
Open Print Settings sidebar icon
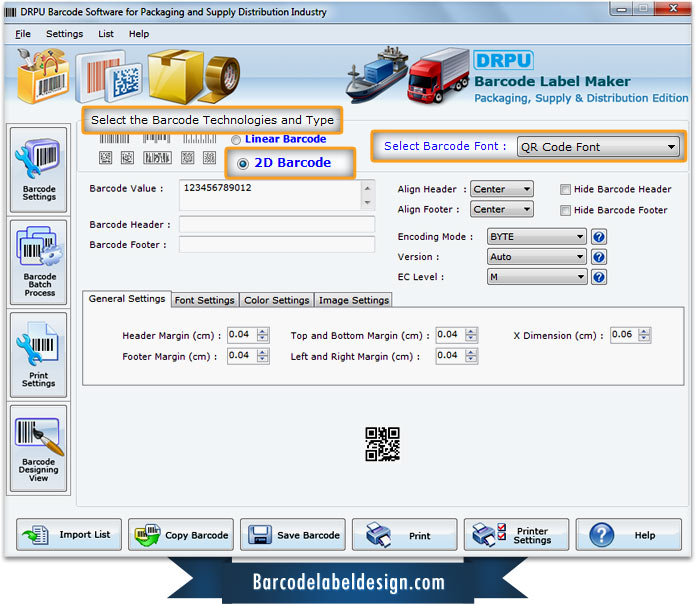39,355
